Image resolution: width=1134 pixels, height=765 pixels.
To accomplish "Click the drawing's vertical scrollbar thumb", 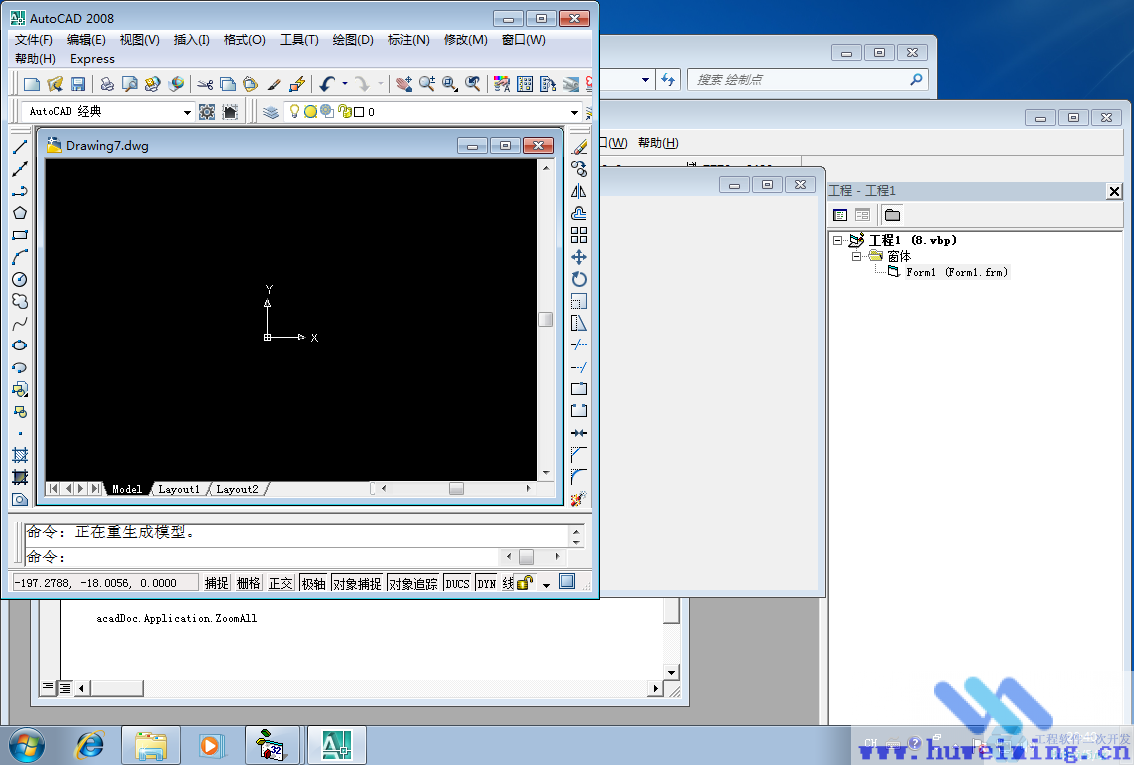I will pyautogui.click(x=546, y=320).
